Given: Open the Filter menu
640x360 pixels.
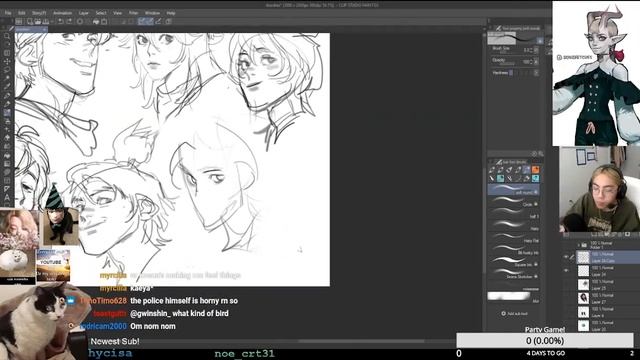Looking at the screenshot, I should [x=133, y=13].
